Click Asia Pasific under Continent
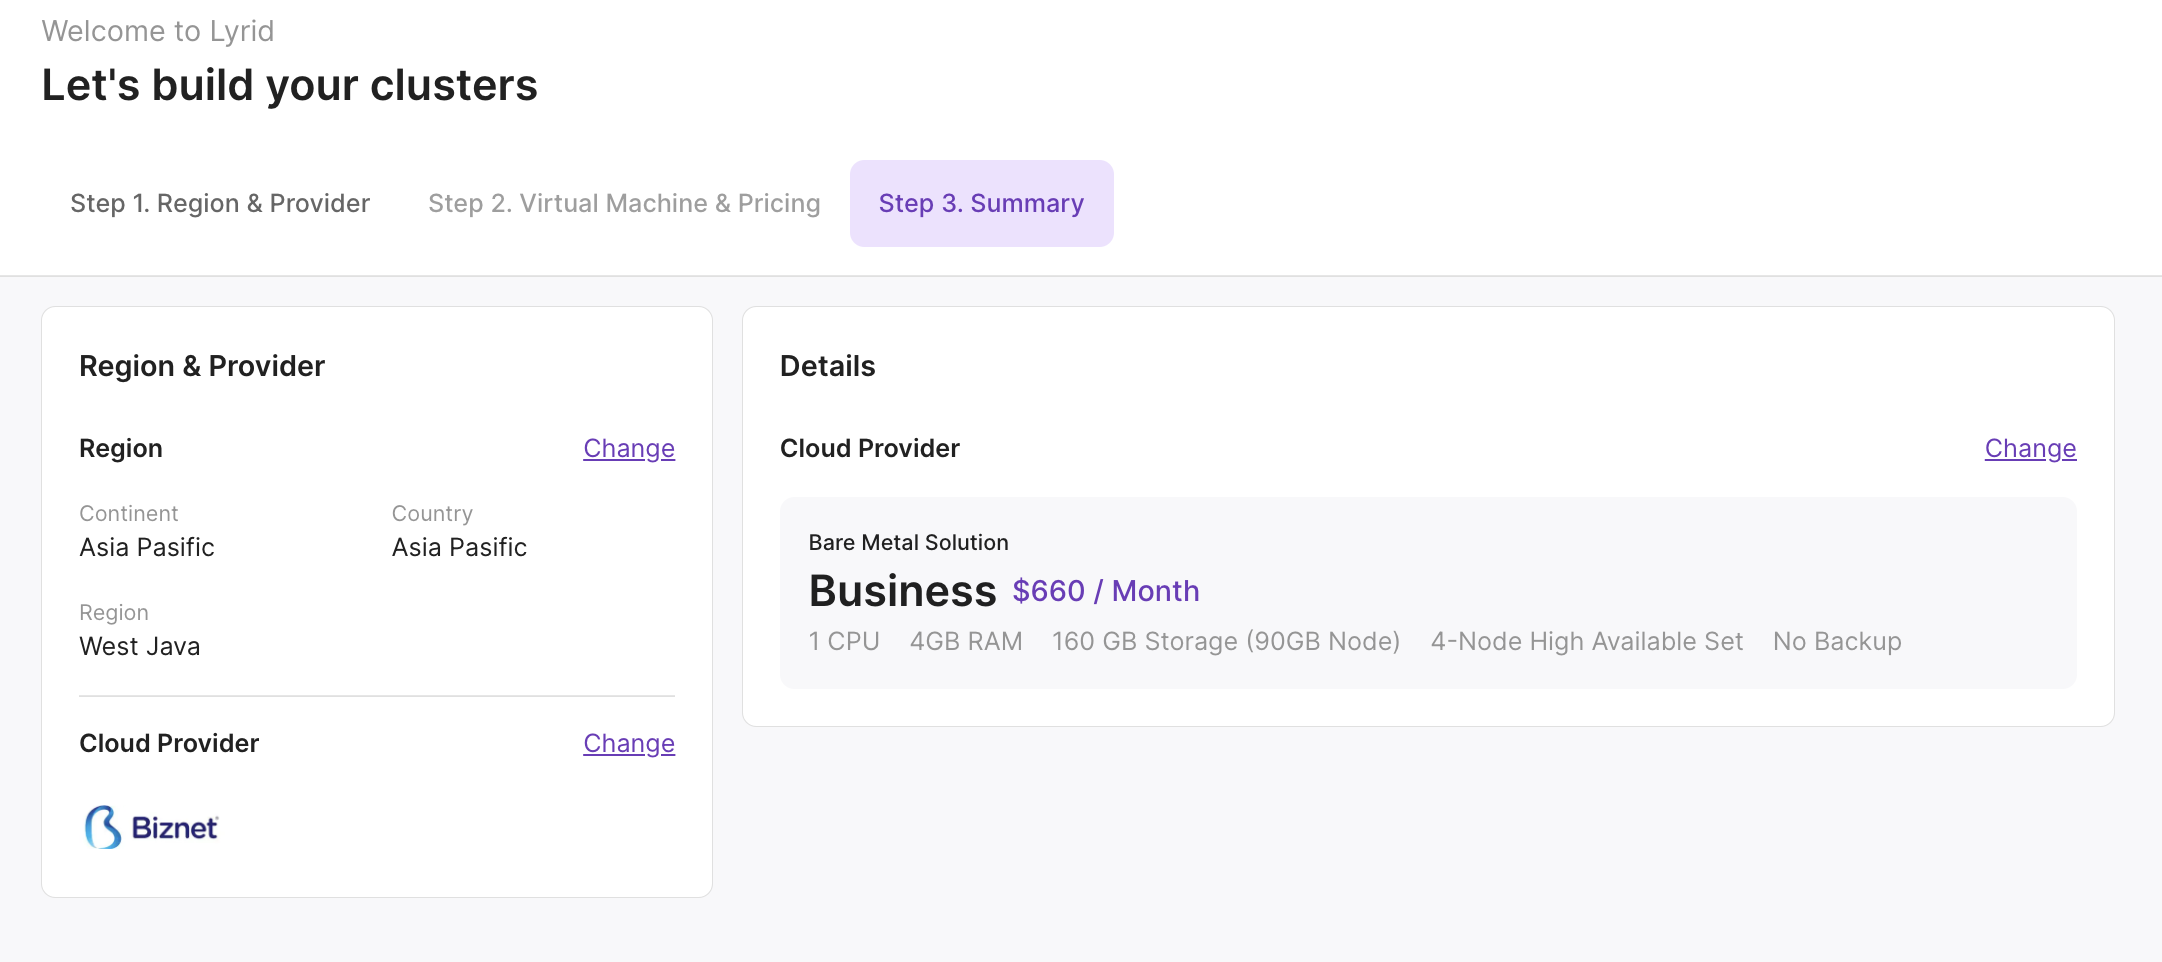 [147, 547]
